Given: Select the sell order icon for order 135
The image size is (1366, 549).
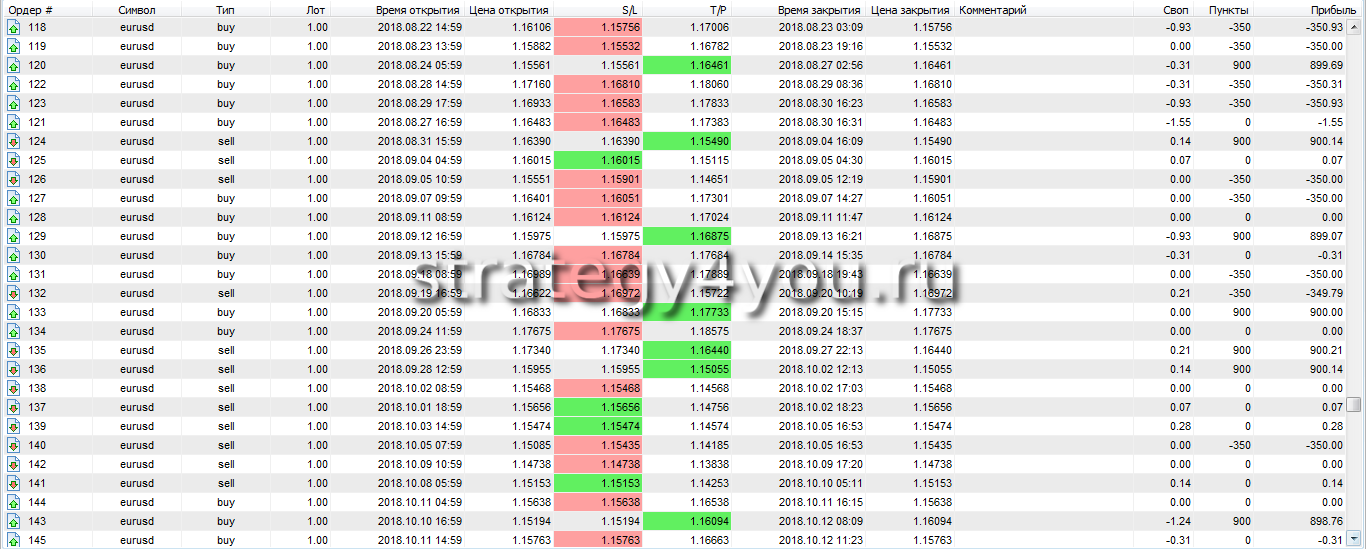Looking at the screenshot, I should (x=13, y=350).
